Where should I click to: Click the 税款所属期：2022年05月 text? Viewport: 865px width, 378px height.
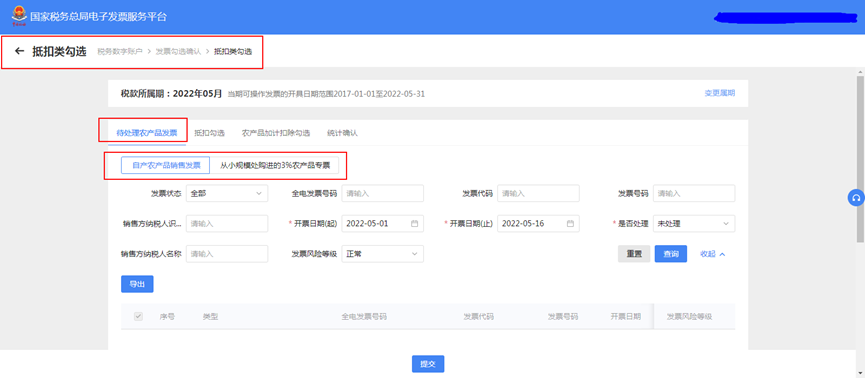pyautogui.click(x=172, y=93)
